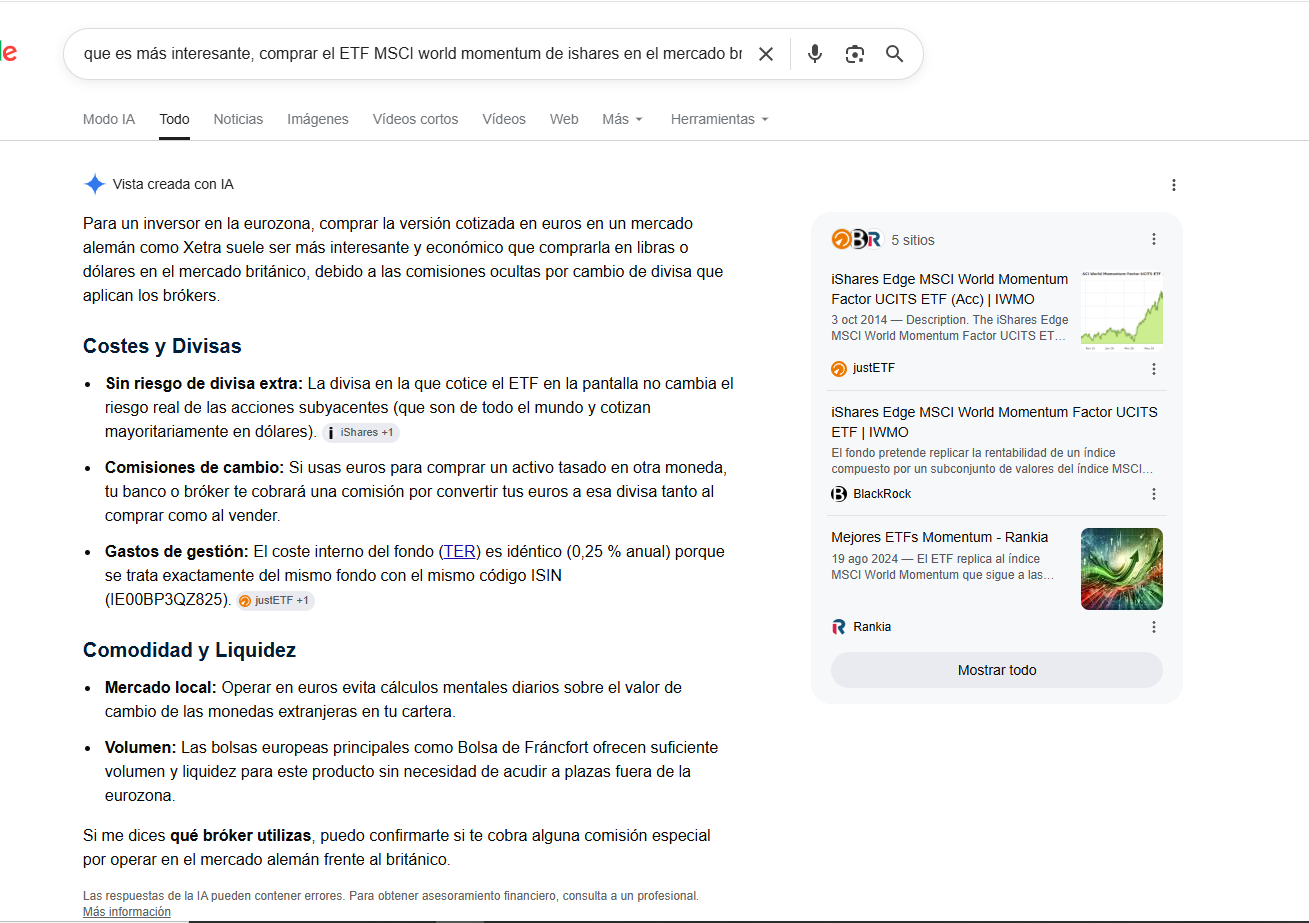
Task: Switch to the Noticias tab
Action: (x=238, y=119)
